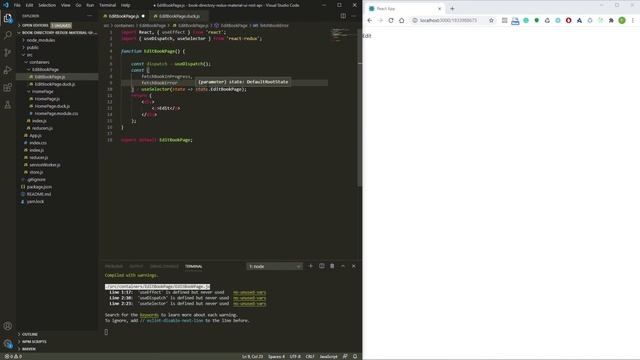Open the View menu

(66, 5)
